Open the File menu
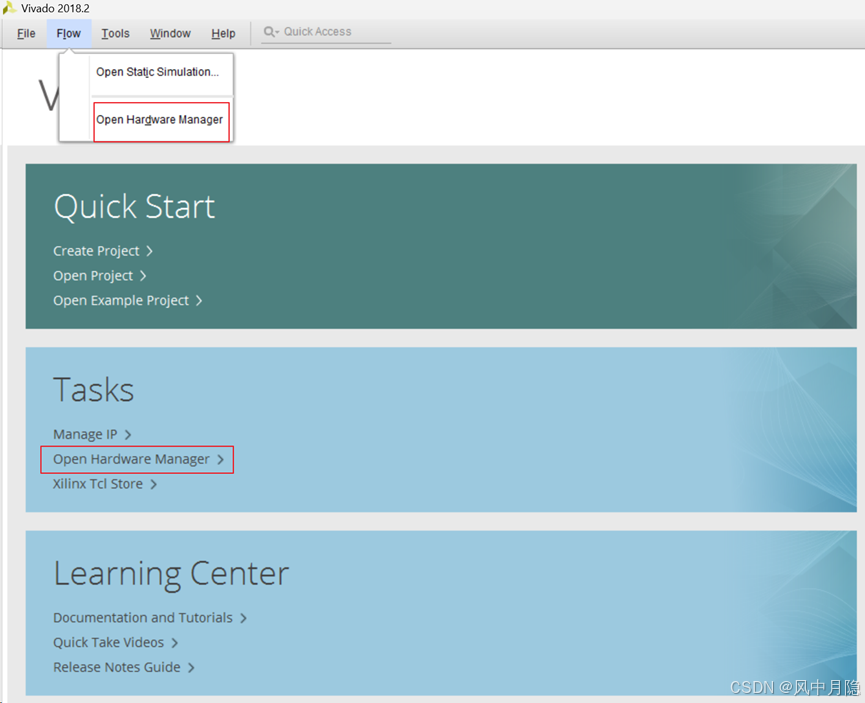The width and height of the screenshot is (865, 703). (x=26, y=34)
